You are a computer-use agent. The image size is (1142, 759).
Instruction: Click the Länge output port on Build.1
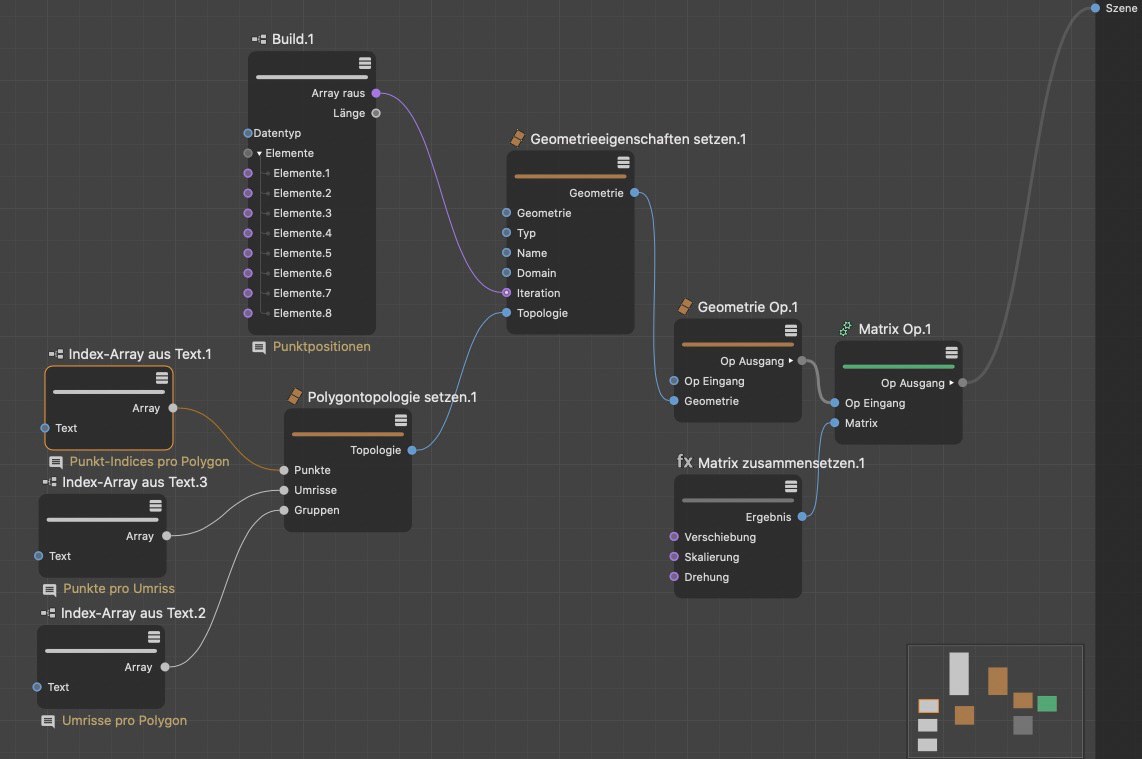coord(376,113)
